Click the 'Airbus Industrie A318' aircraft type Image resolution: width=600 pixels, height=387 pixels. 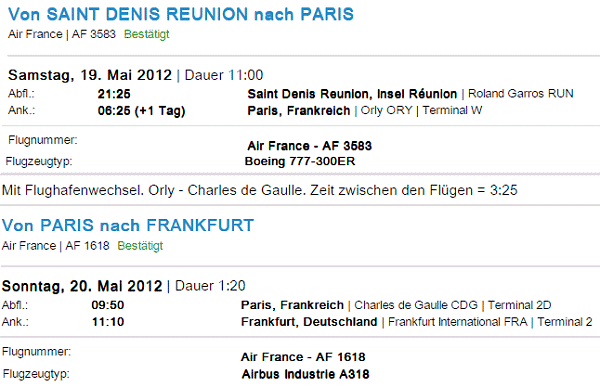[x=305, y=374]
